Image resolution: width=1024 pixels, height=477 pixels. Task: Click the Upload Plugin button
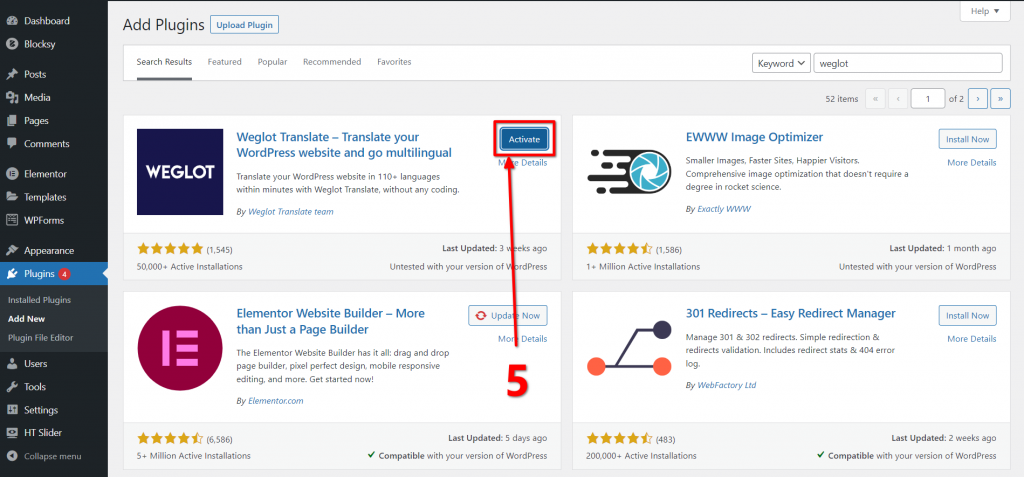pyautogui.click(x=244, y=25)
